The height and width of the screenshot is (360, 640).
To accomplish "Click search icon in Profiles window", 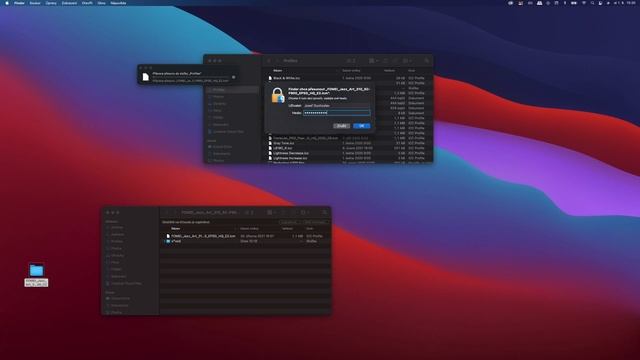I will click(x=427, y=60).
